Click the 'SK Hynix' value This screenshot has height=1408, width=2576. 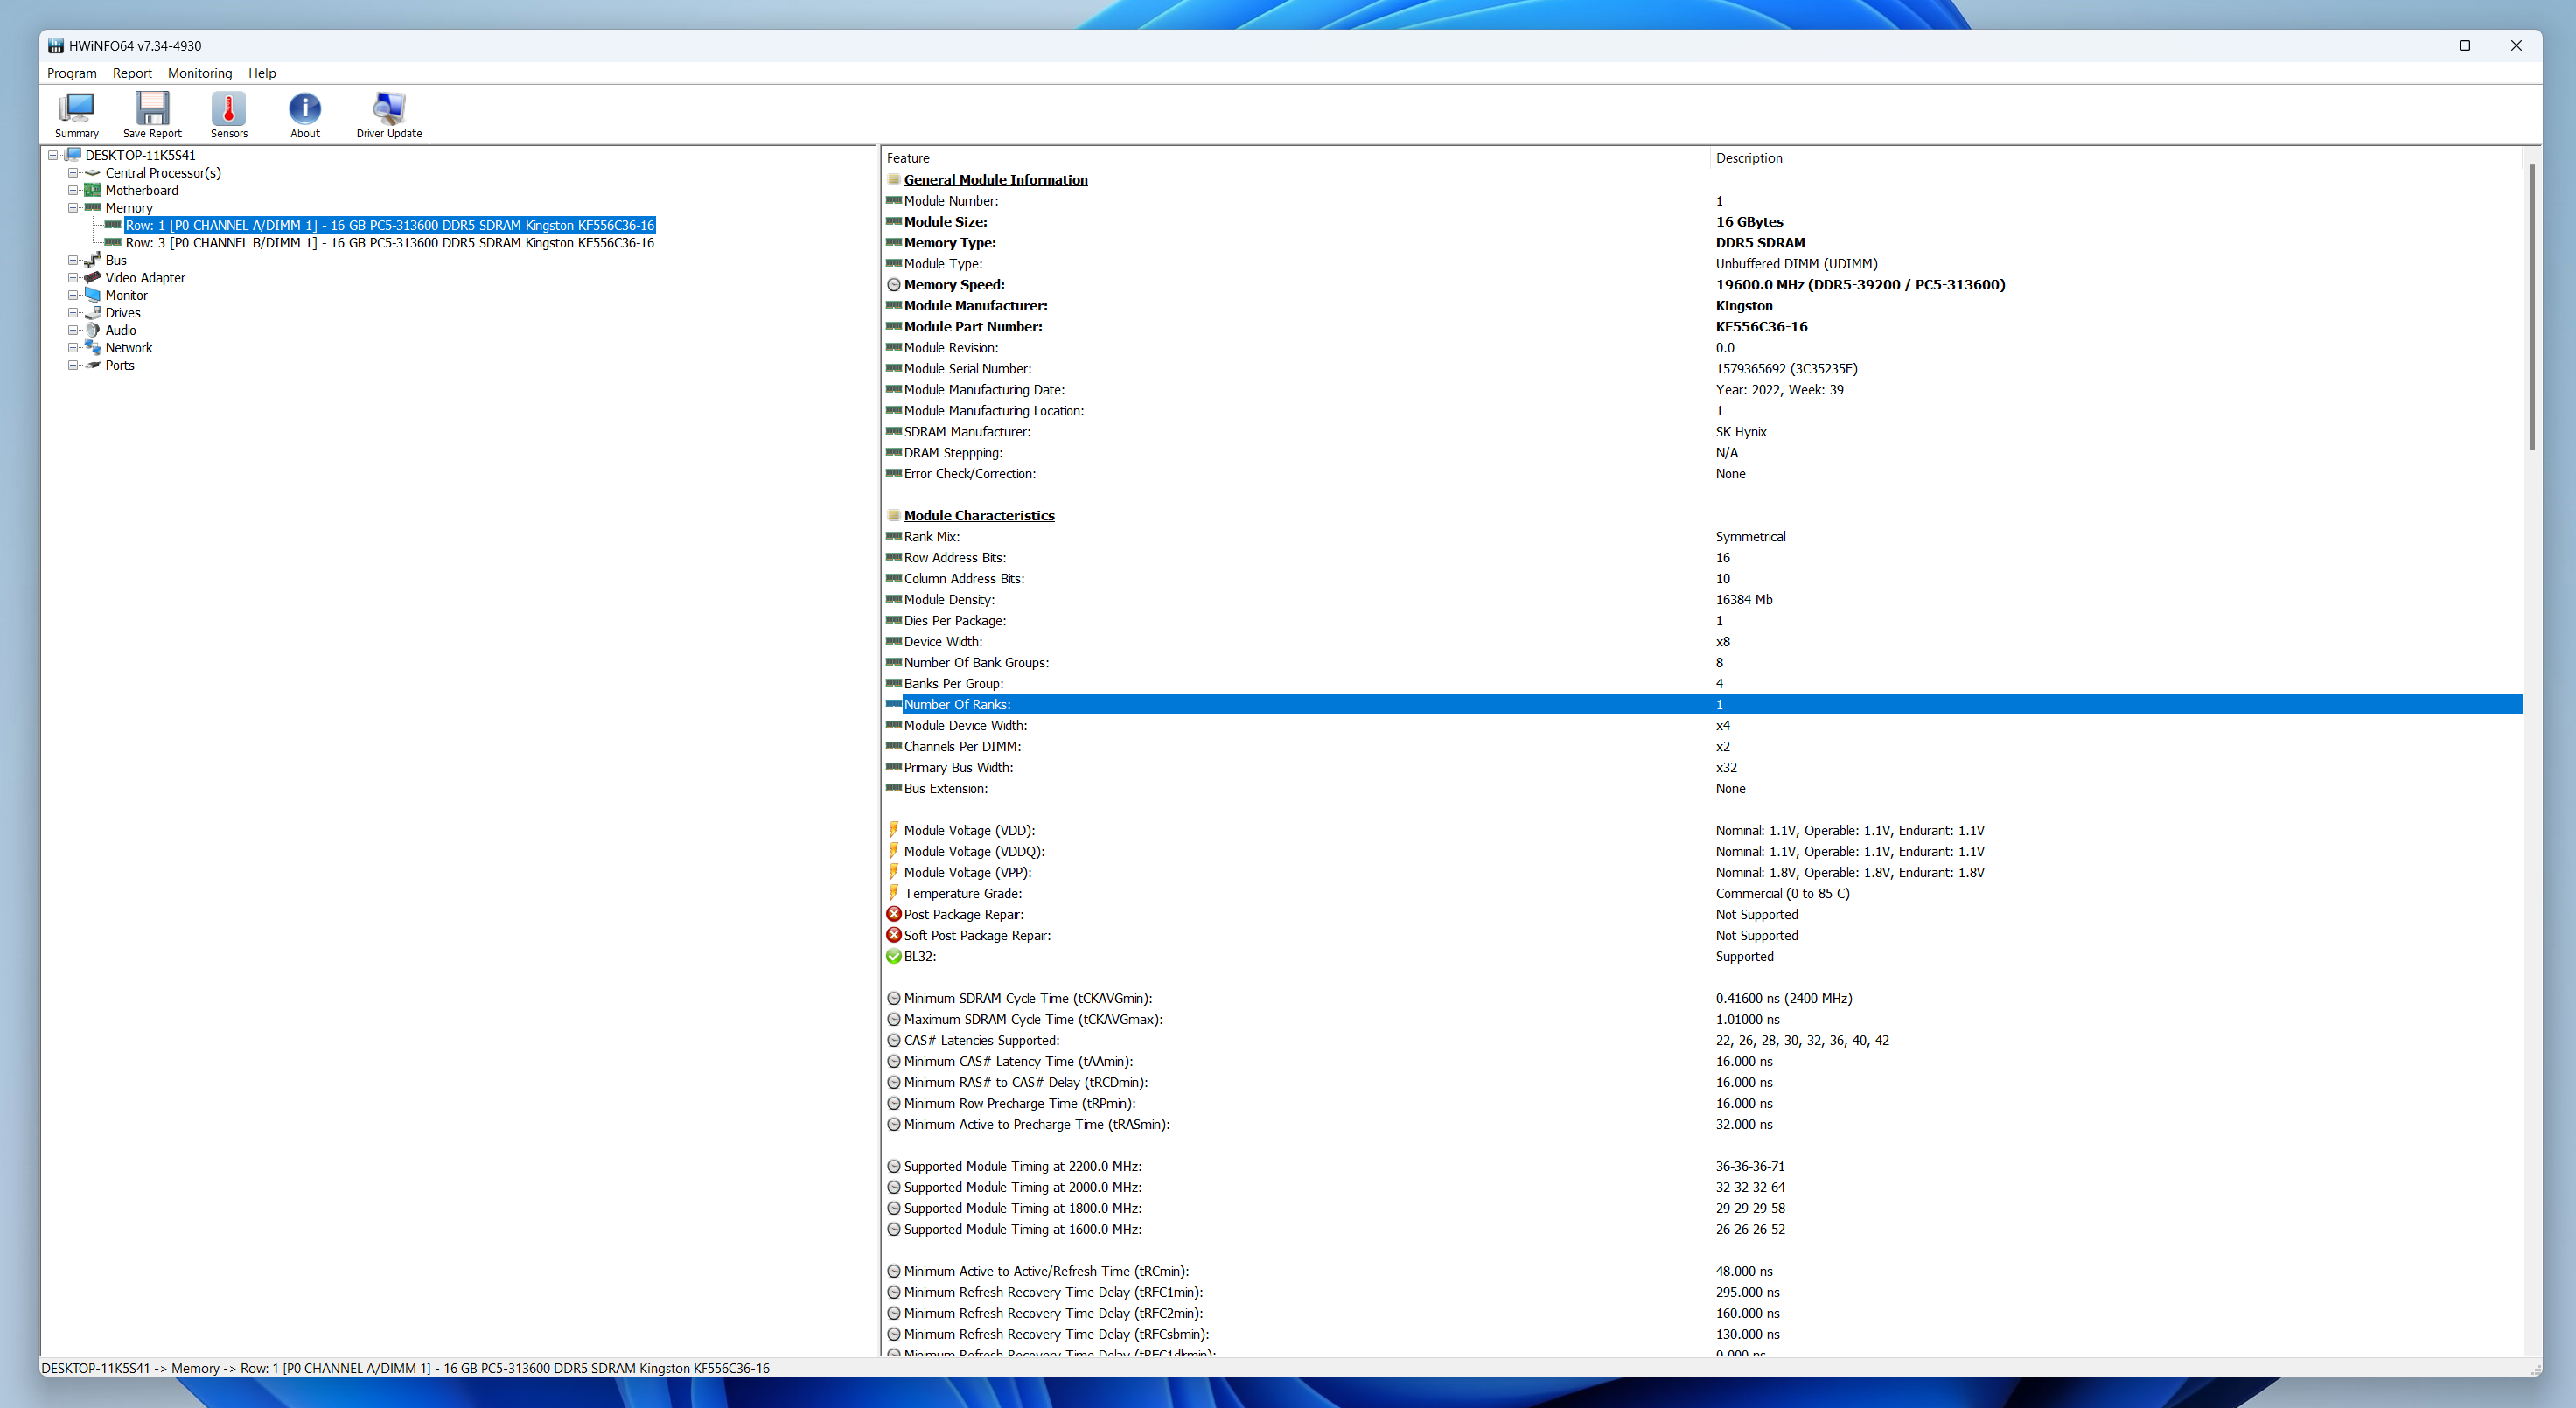pyautogui.click(x=1741, y=432)
